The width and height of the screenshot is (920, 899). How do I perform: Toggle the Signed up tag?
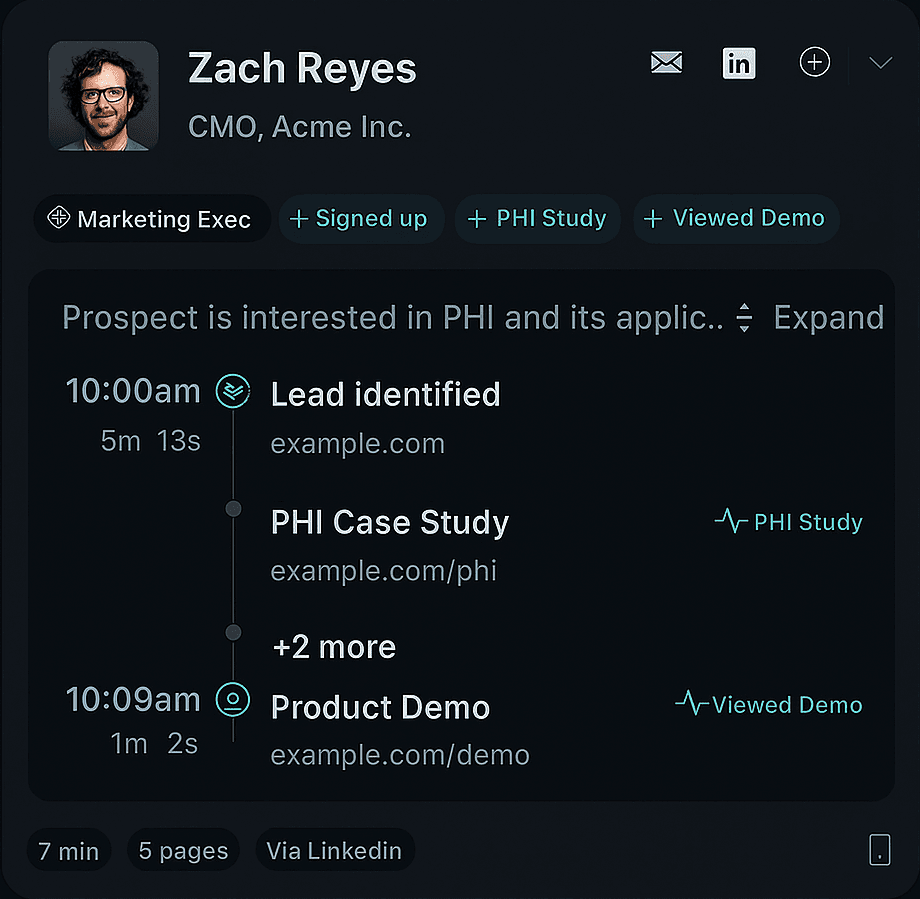coord(361,219)
